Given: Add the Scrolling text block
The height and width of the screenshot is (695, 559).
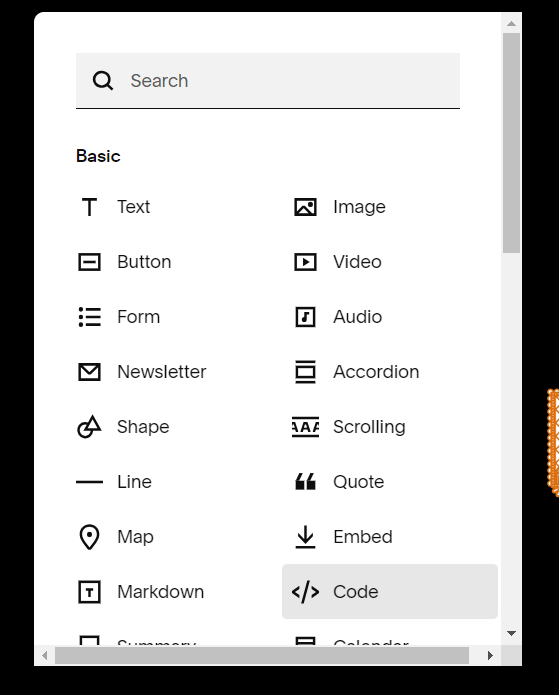Looking at the screenshot, I should click(348, 427).
